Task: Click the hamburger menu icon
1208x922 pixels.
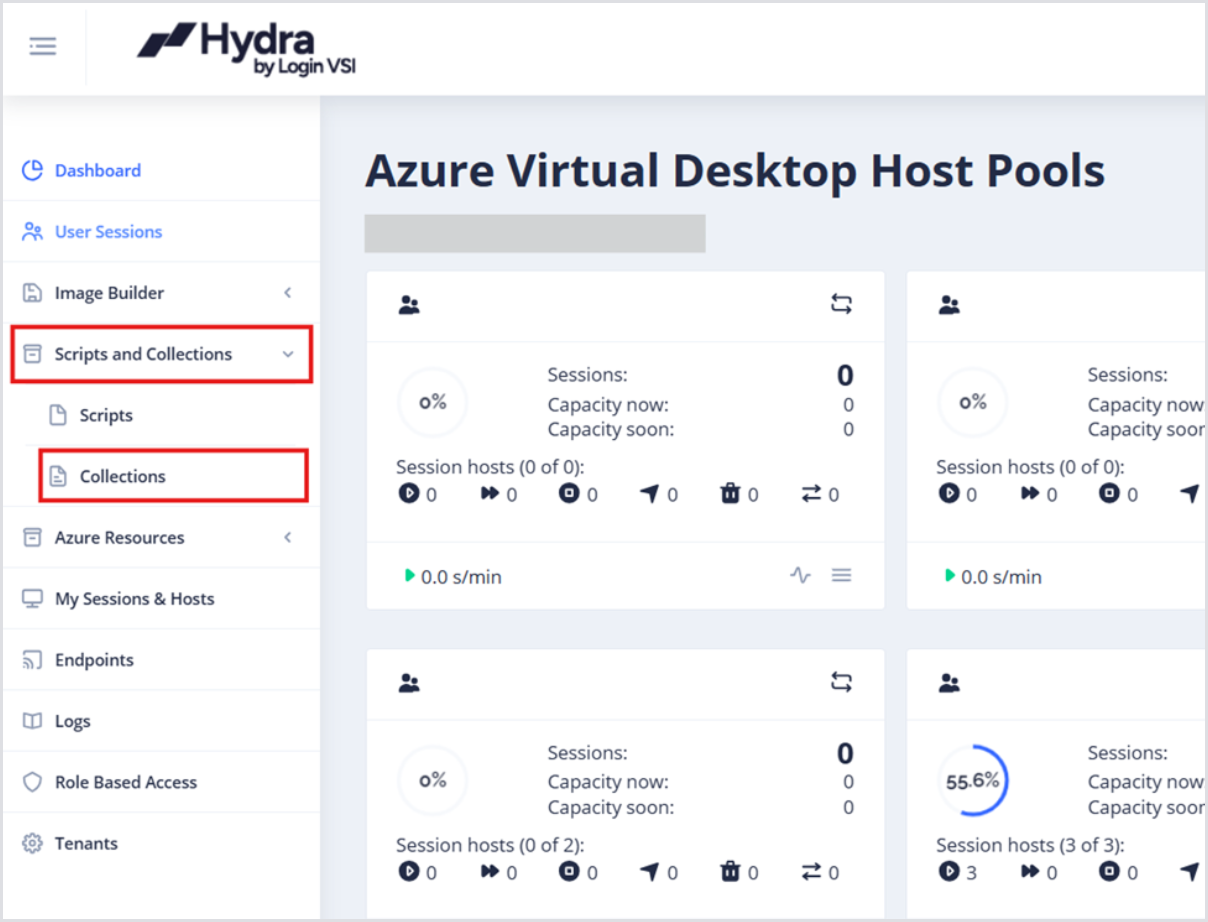Action: tap(43, 47)
